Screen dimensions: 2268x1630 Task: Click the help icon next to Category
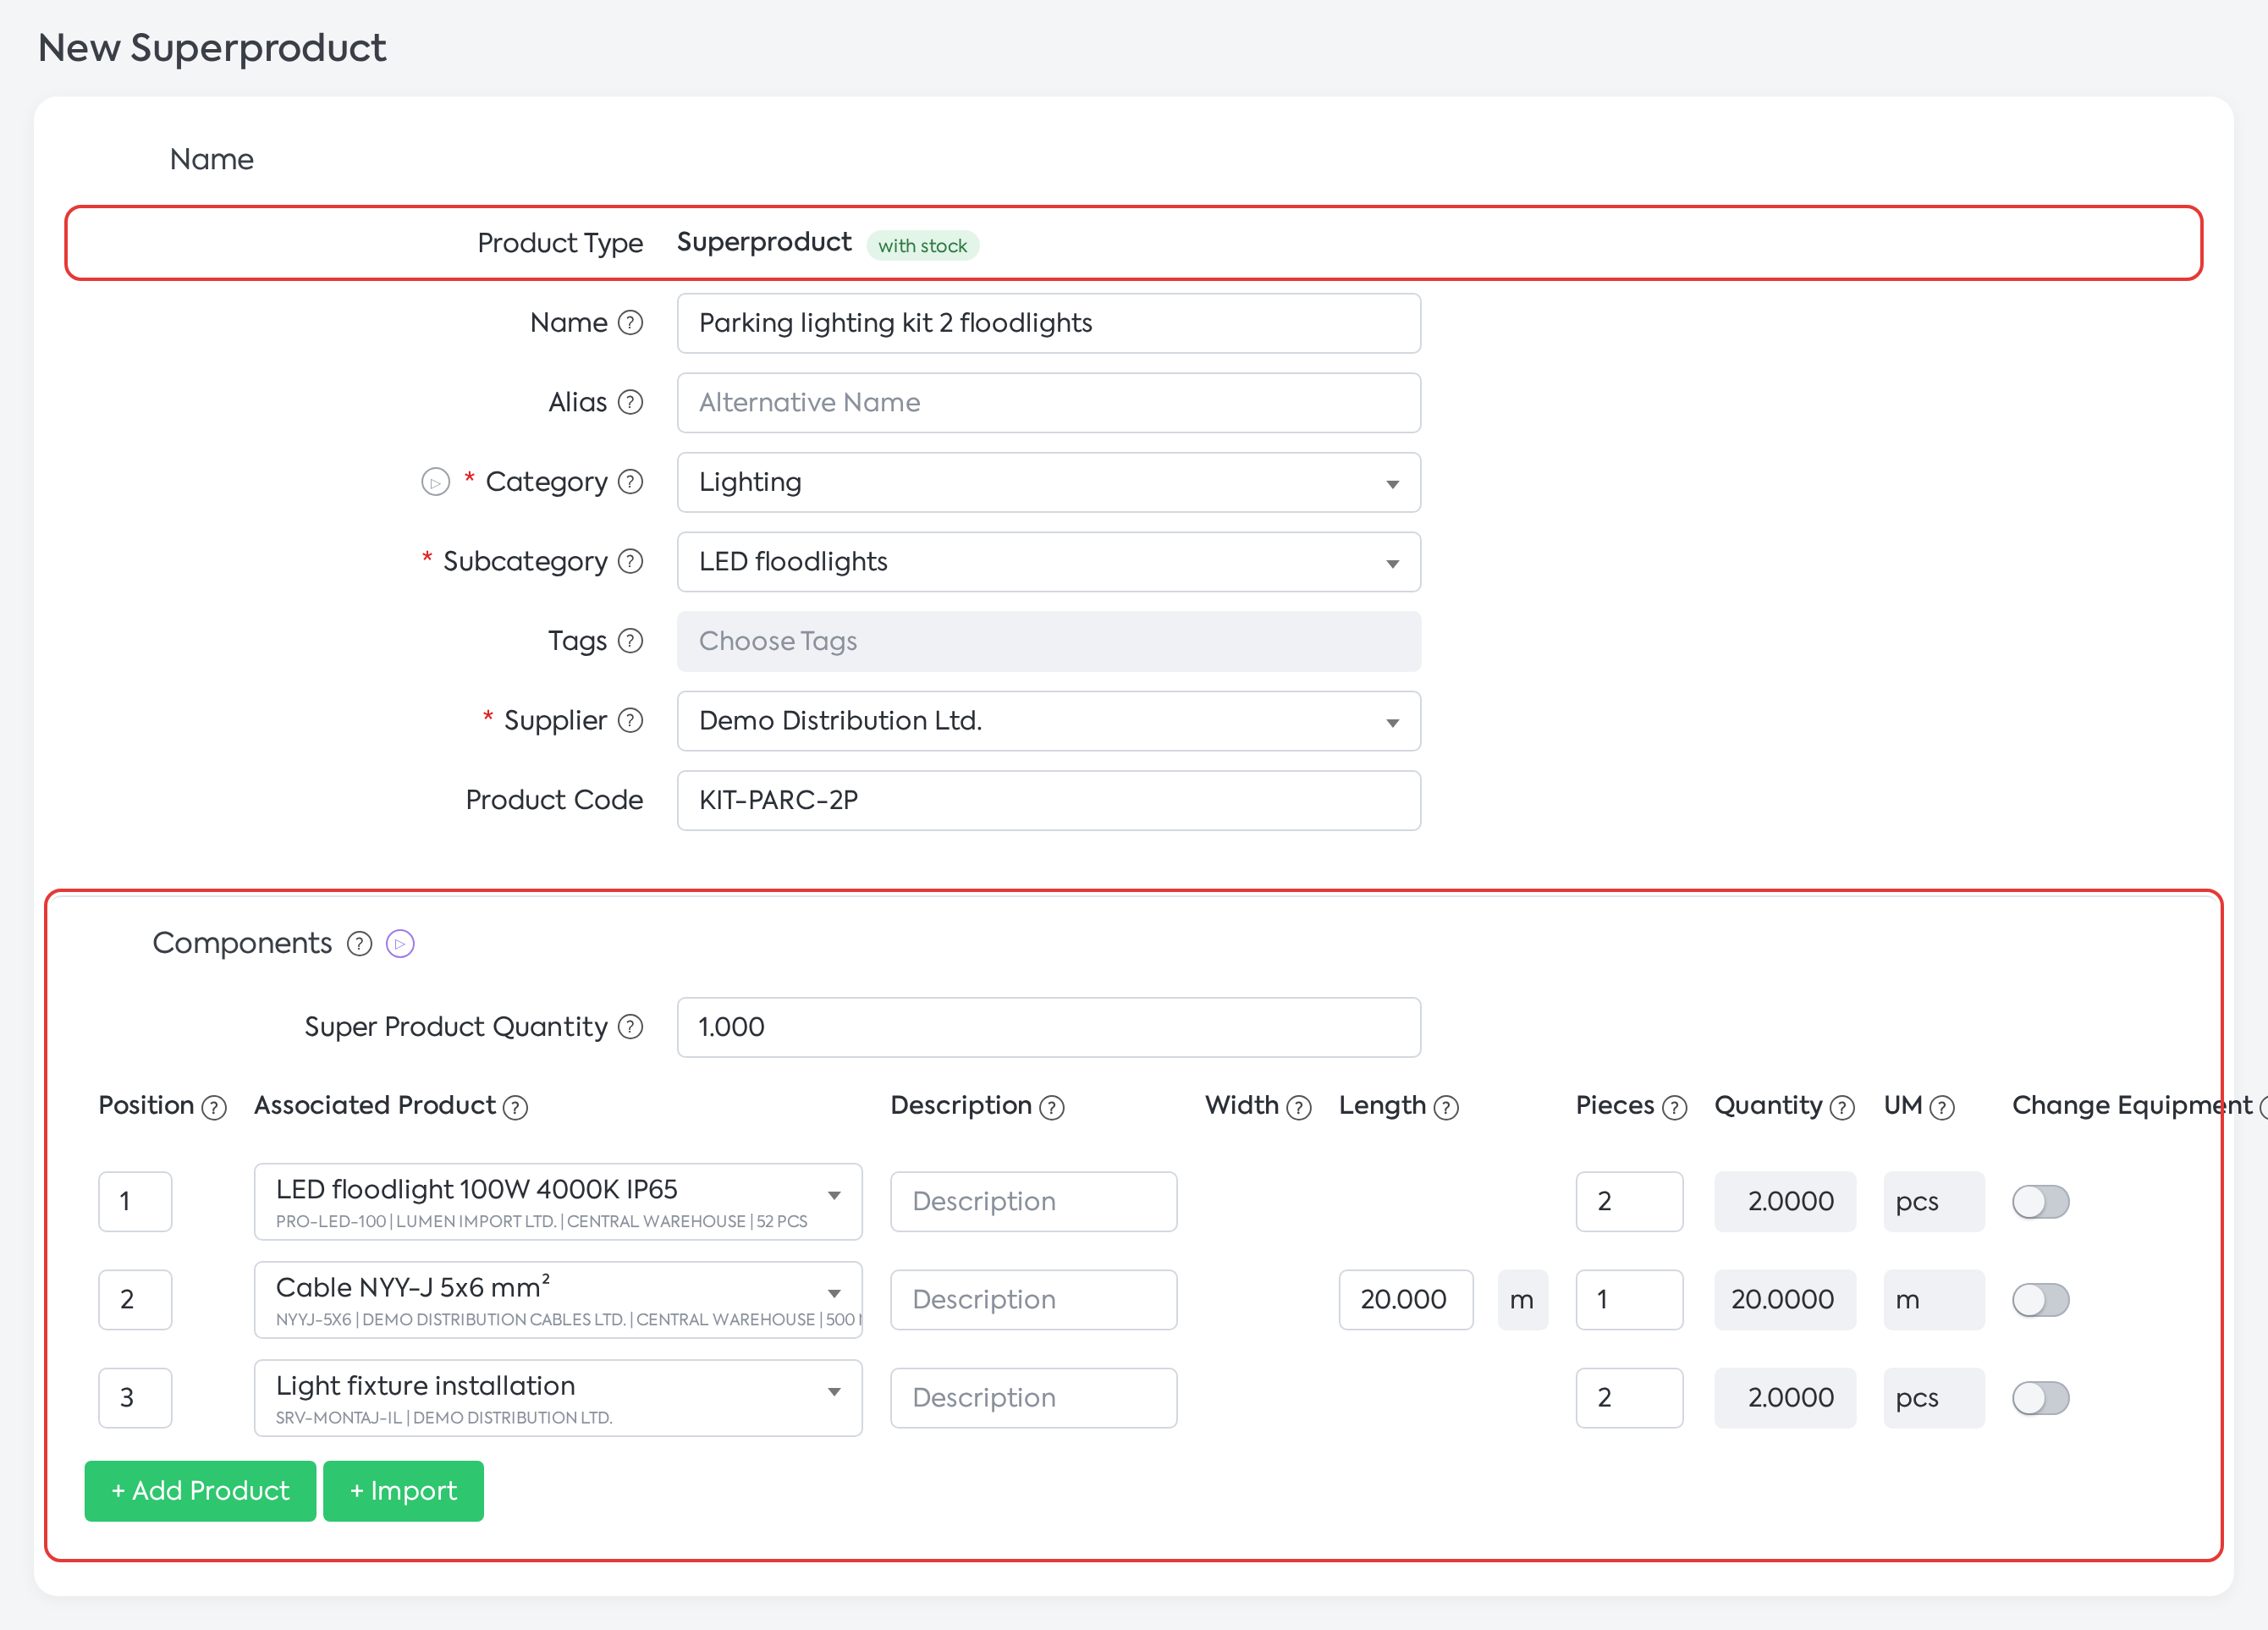(x=630, y=482)
